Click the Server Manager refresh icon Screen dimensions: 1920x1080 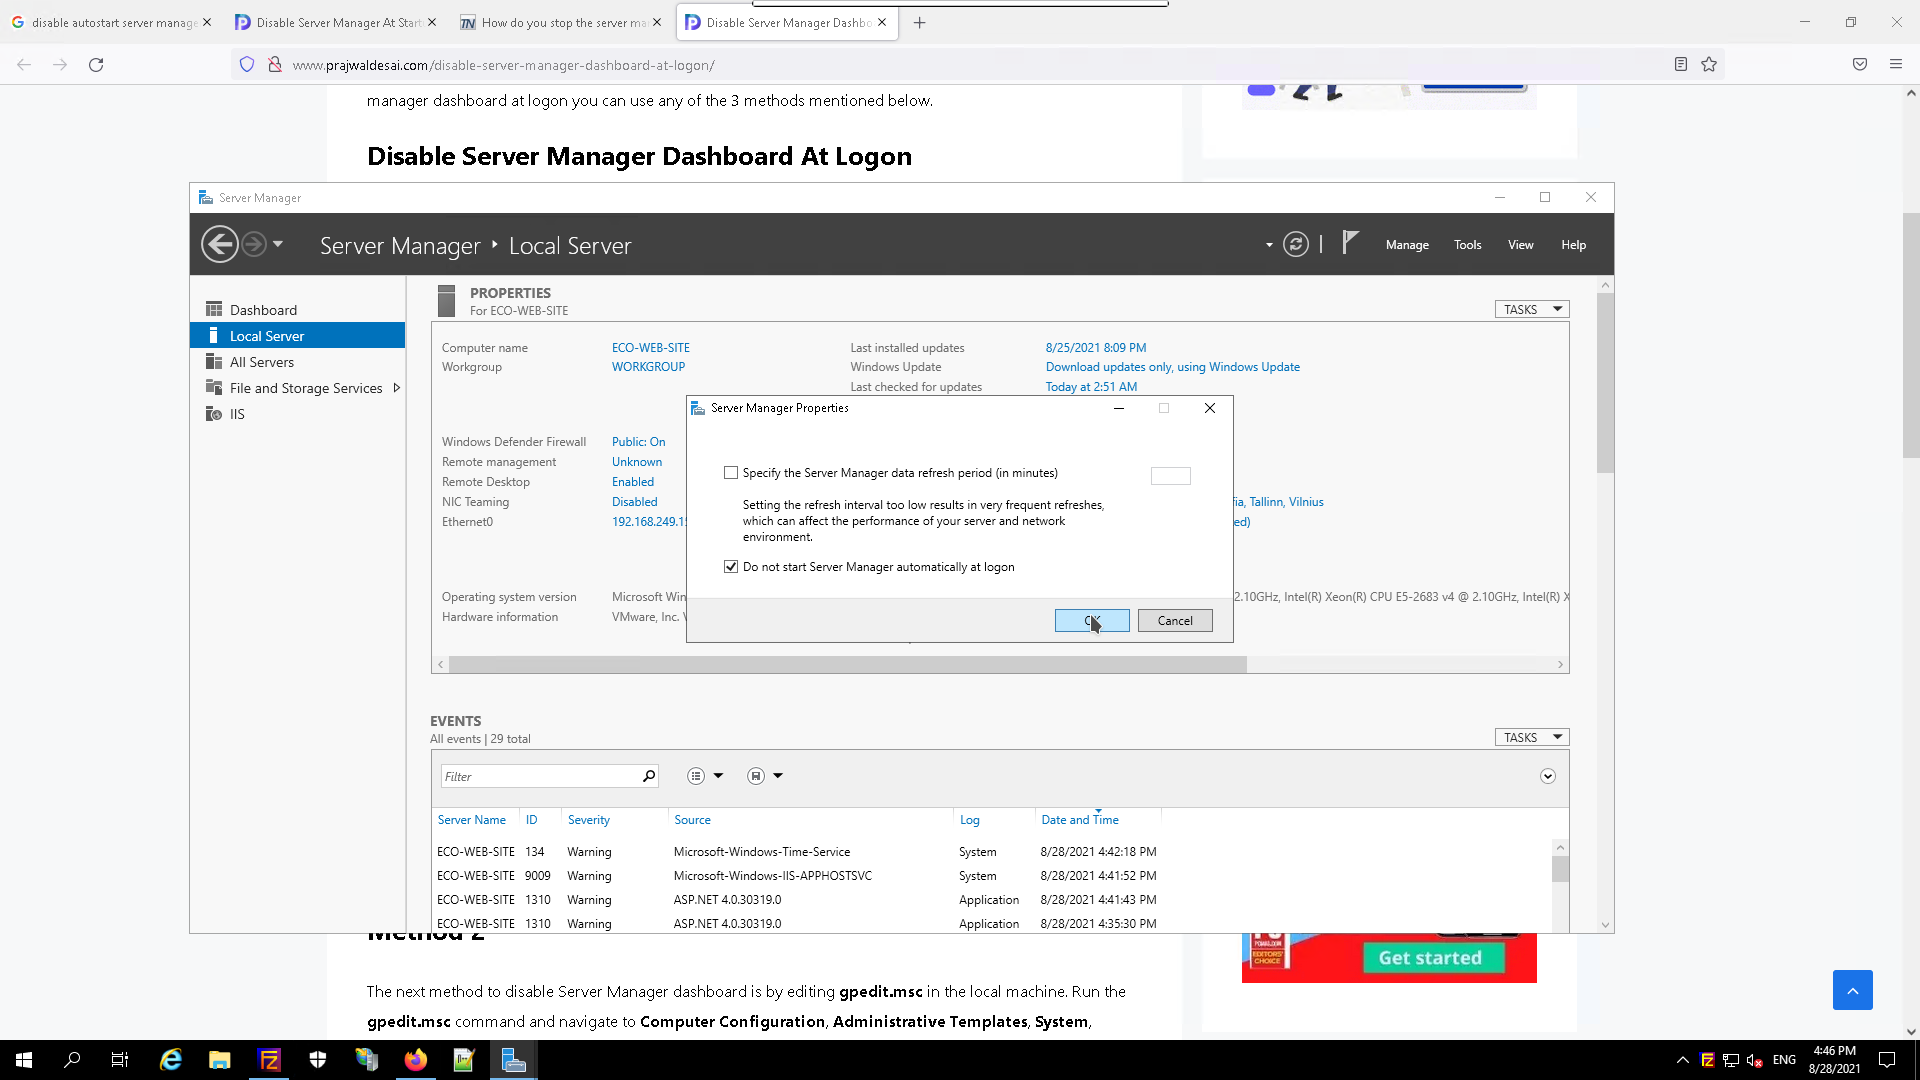(1295, 245)
